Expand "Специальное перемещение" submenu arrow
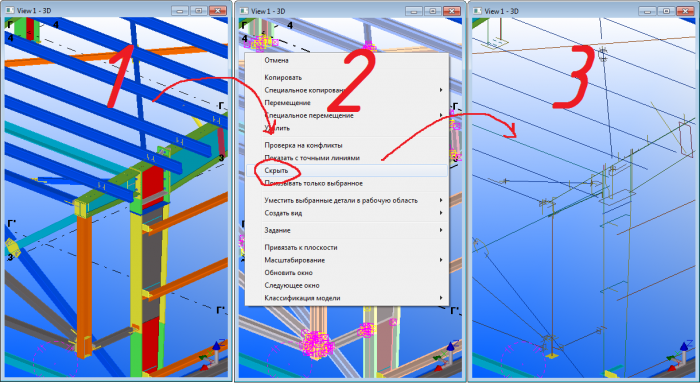The height and width of the screenshot is (383, 700). (x=441, y=116)
